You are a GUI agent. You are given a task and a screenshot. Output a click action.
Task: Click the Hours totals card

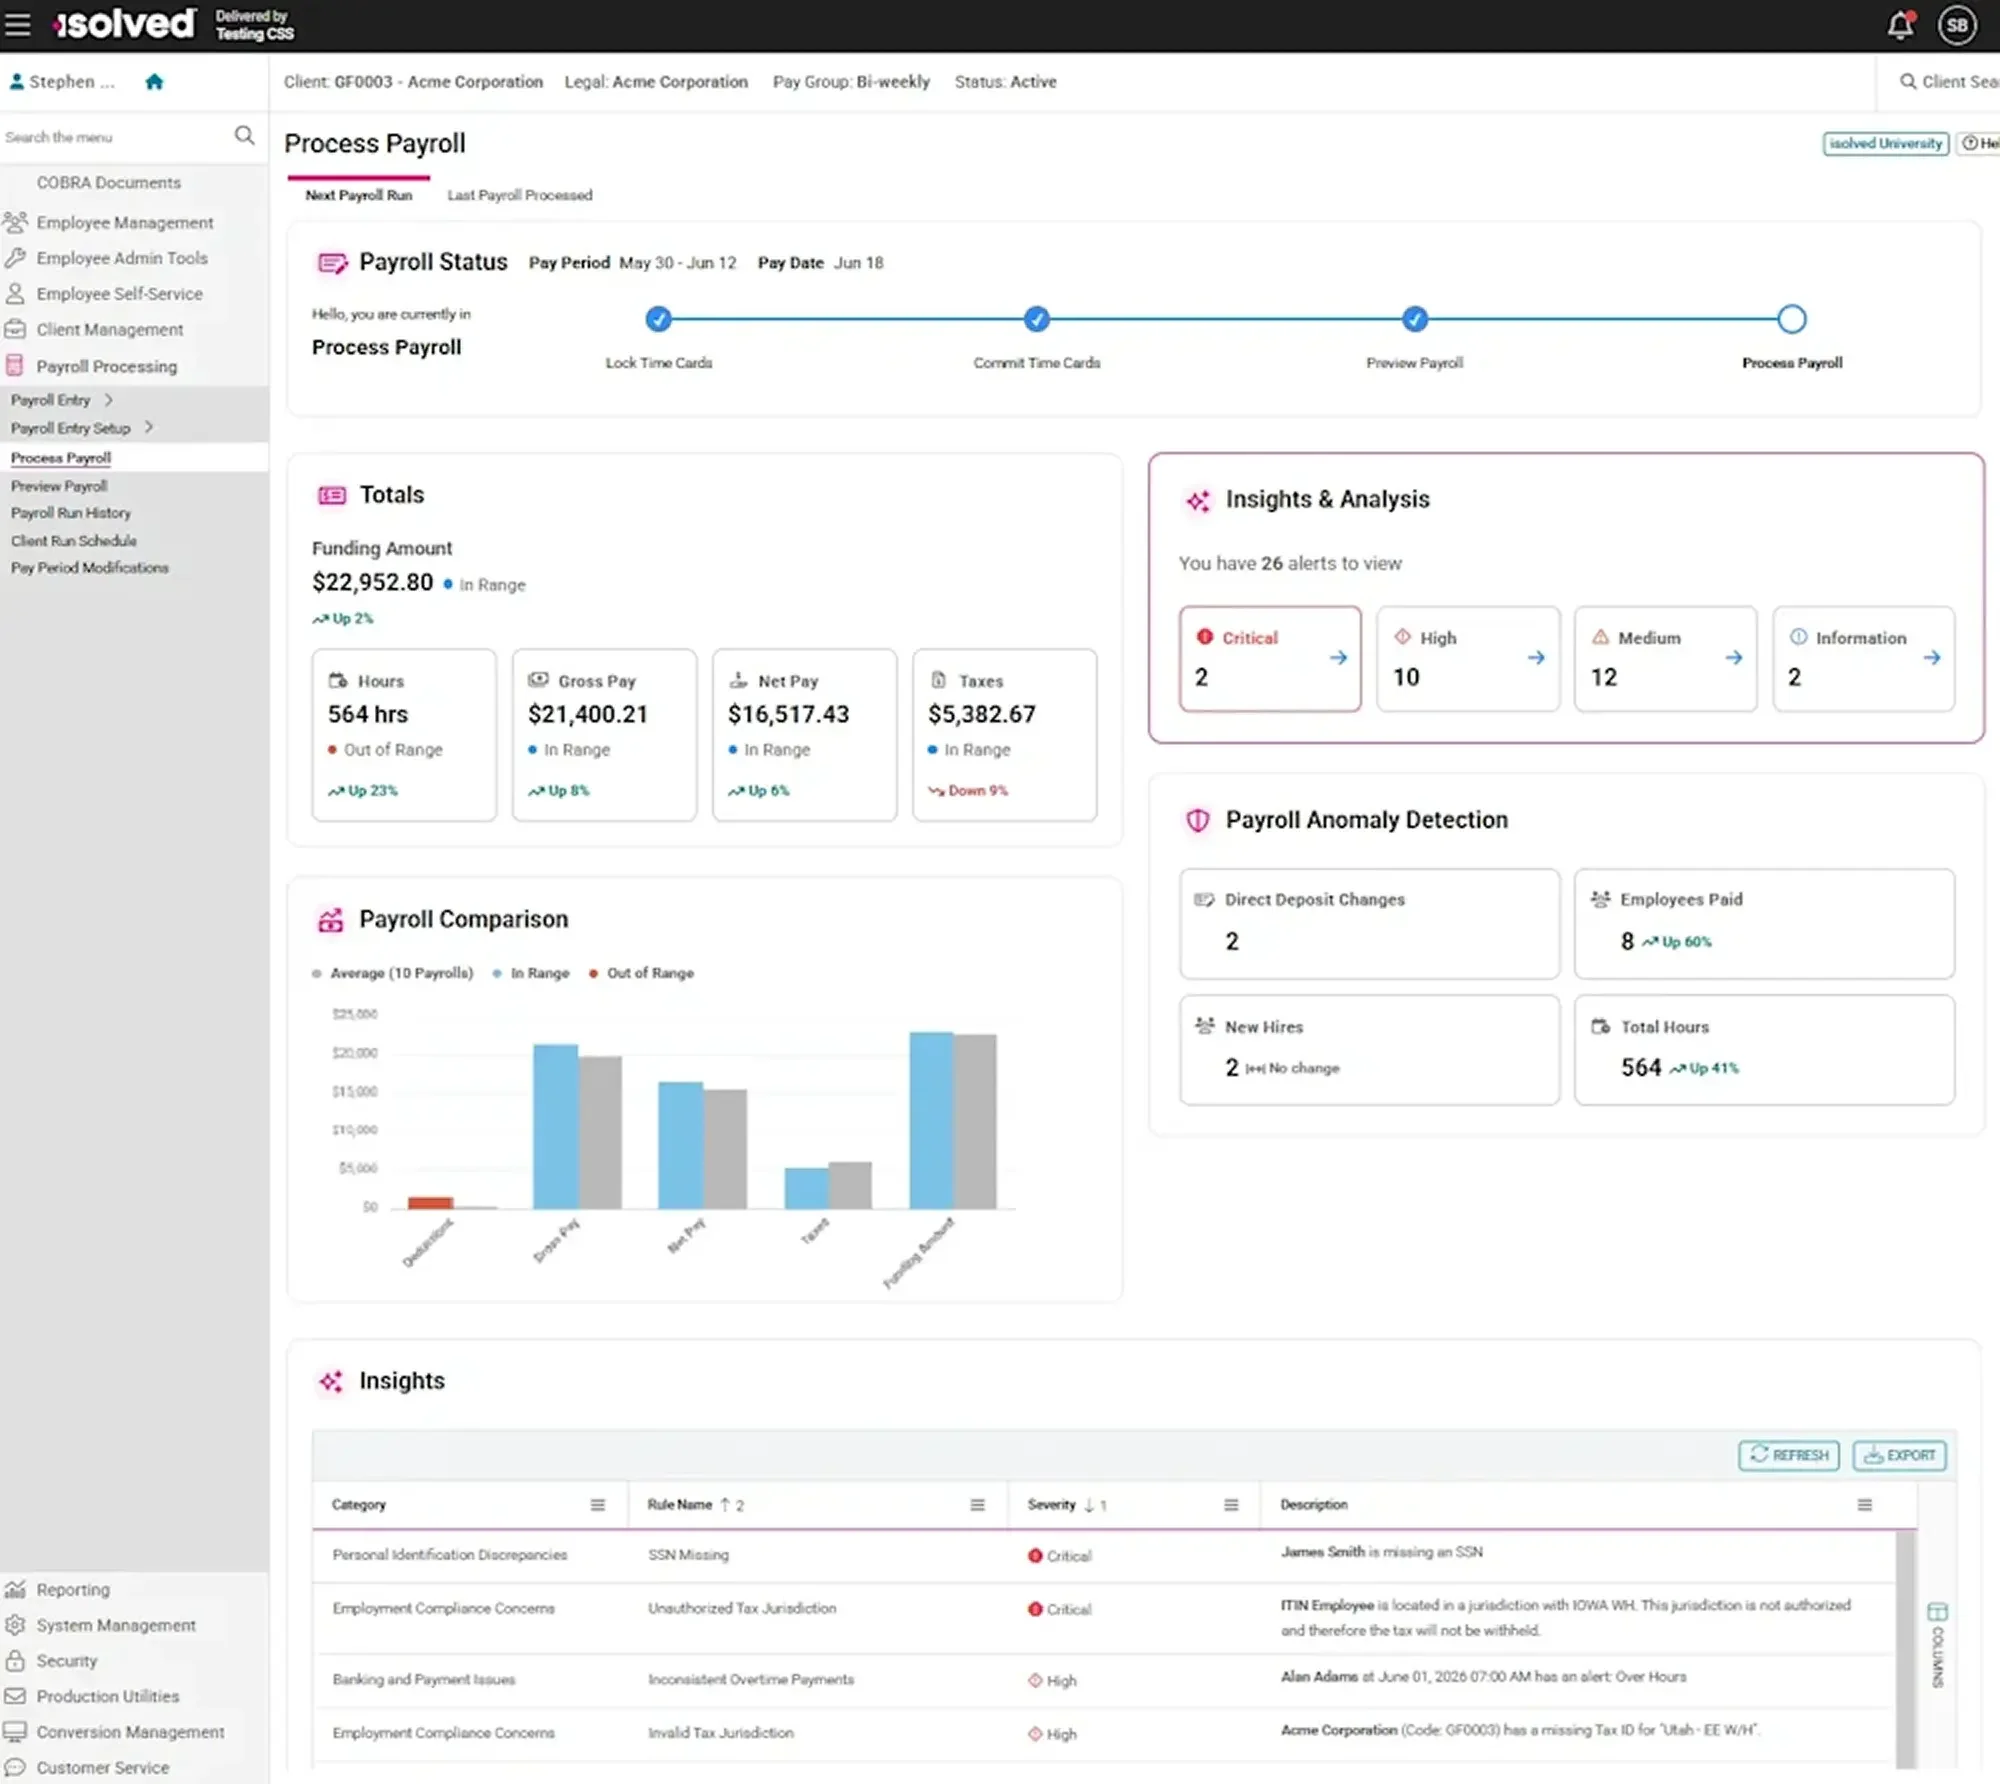[x=404, y=735]
